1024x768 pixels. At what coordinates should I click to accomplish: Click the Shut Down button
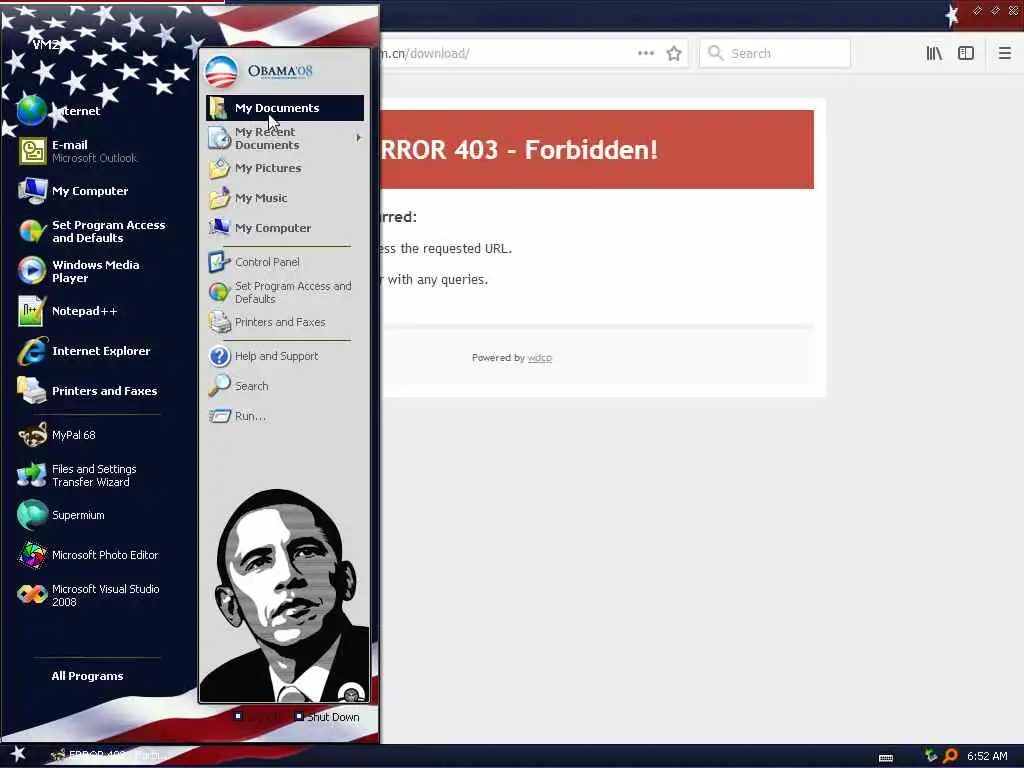(x=327, y=717)
